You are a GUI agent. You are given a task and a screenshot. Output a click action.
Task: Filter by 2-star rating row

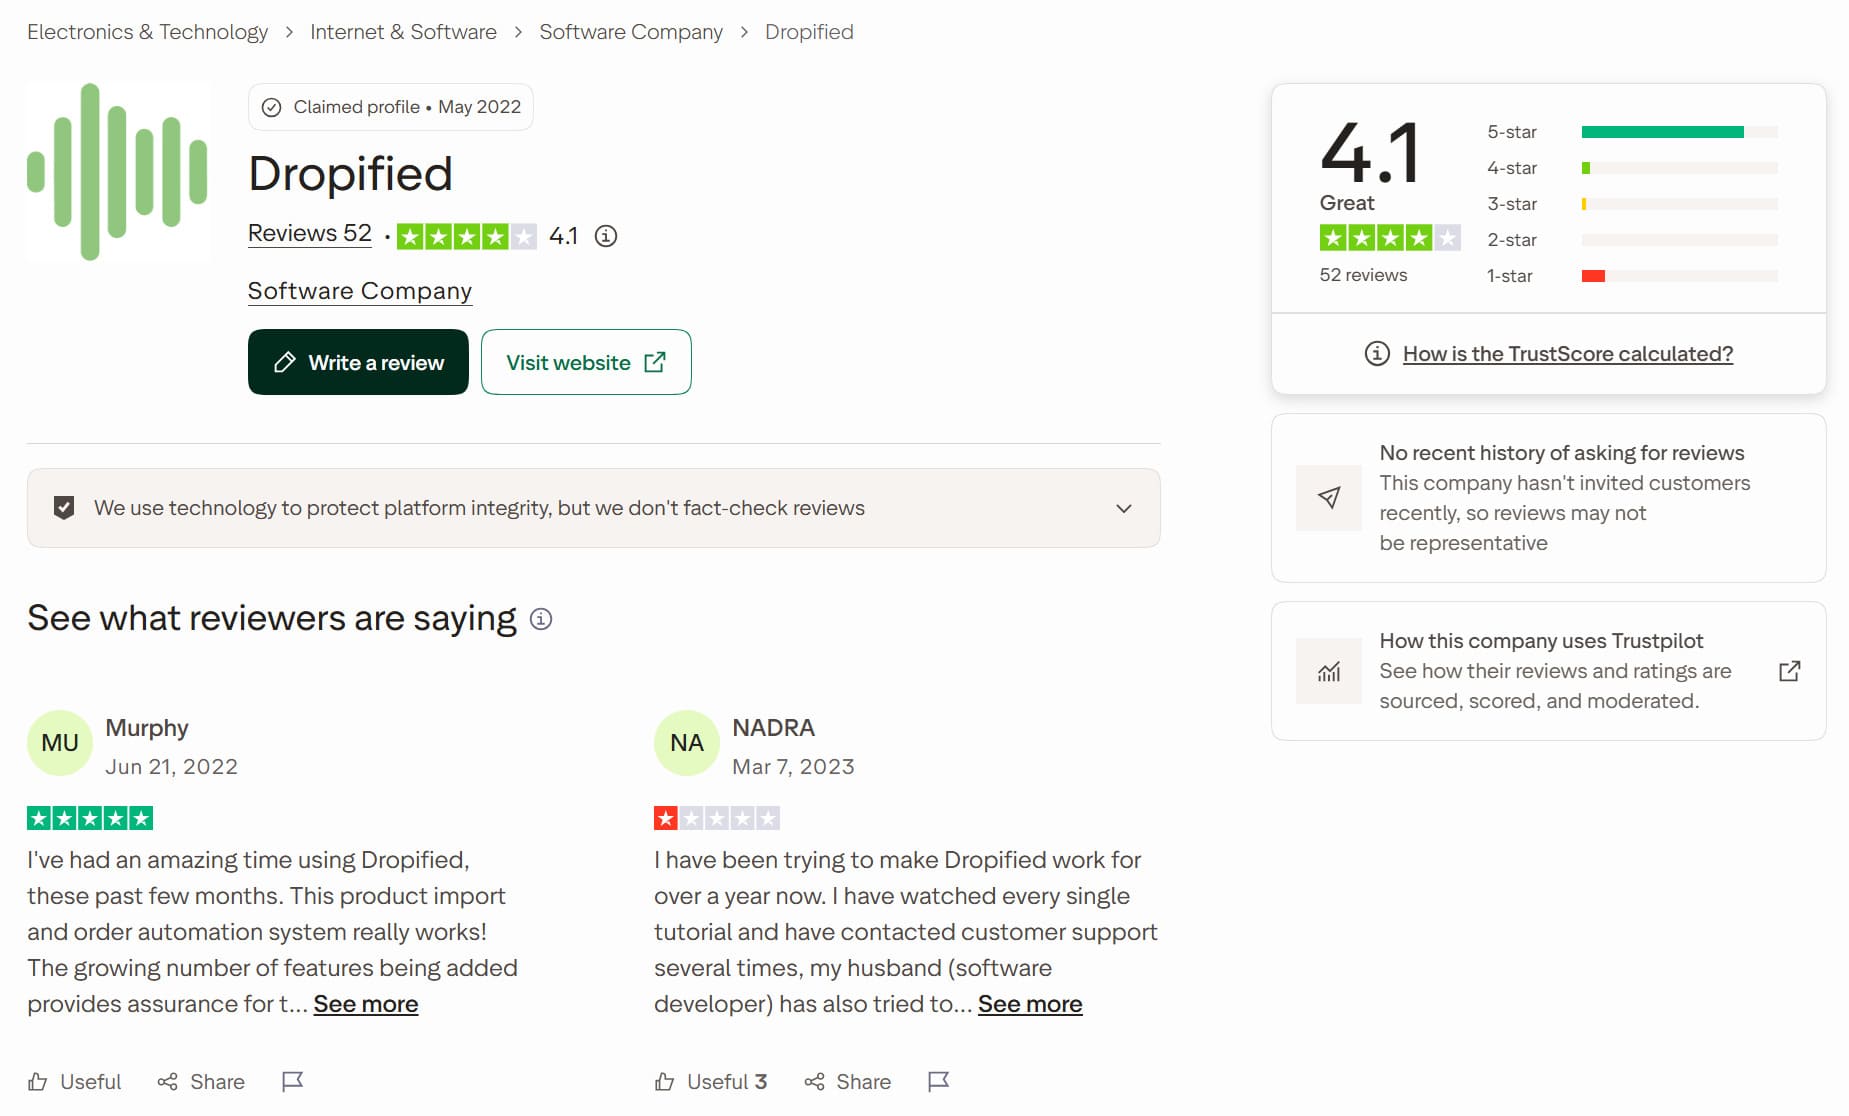1631,240
